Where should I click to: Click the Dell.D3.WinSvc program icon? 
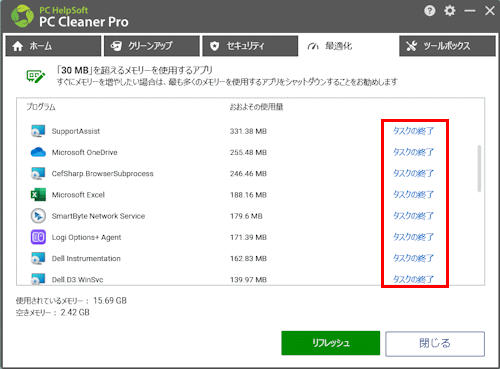pyautogui.click(x=38, y=279)
